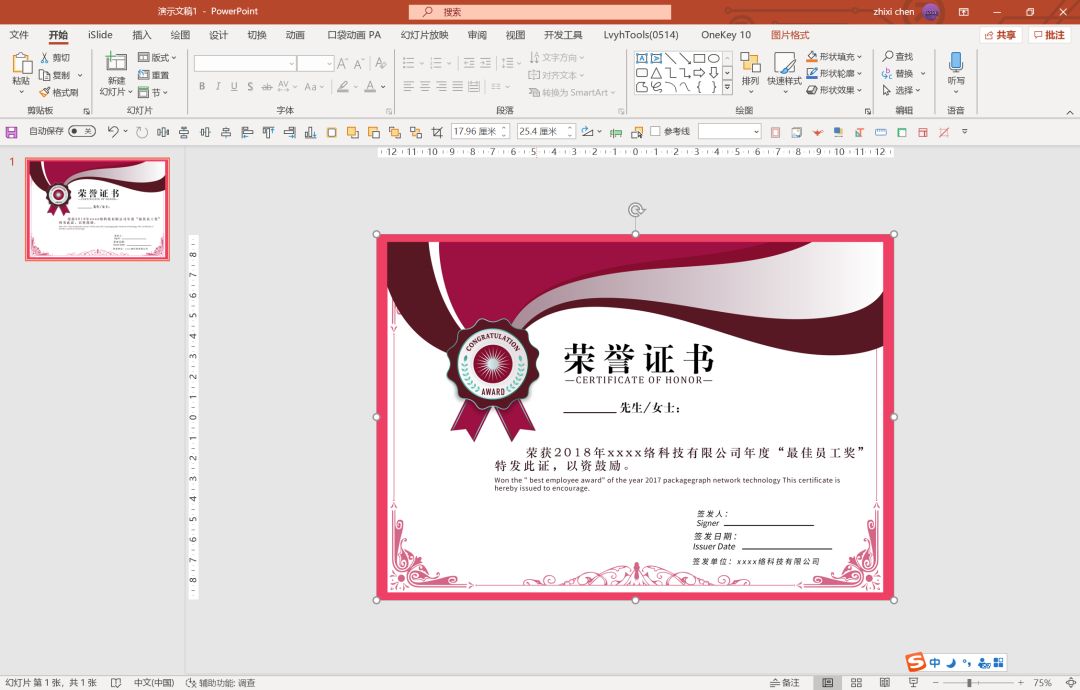Open the 插入 insert tab

point(141,35)
